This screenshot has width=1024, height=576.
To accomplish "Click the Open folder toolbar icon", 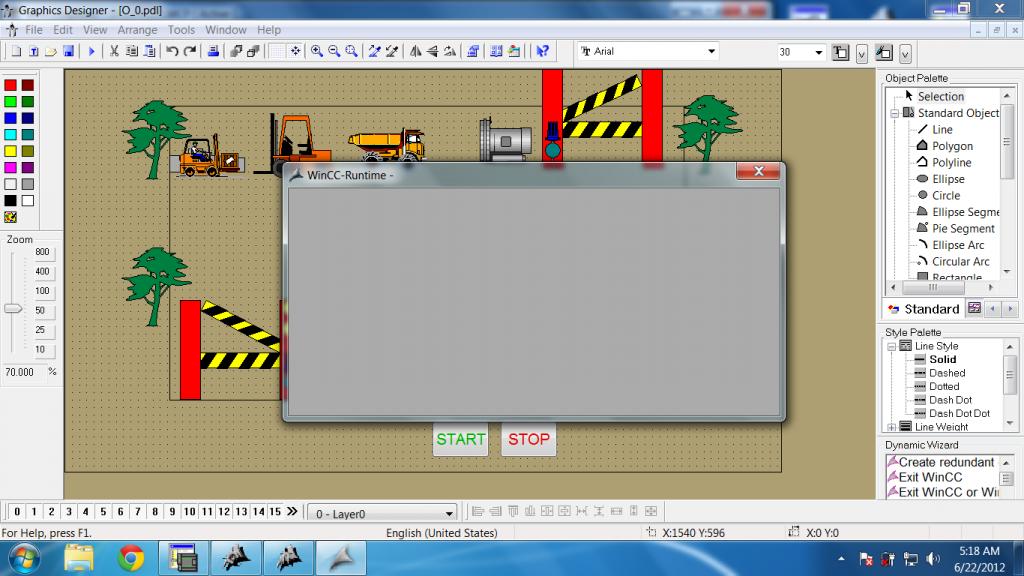I will pos(51,52).
